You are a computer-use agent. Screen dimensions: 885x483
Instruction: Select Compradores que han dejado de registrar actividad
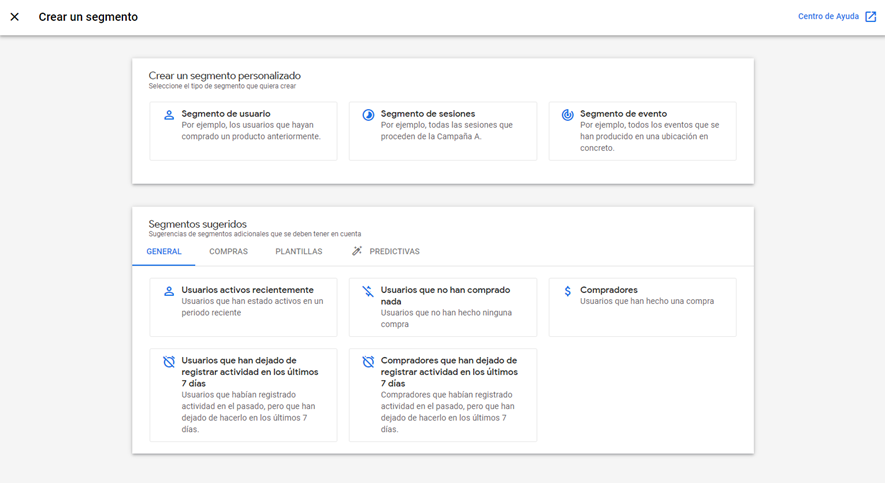(x=443, y=395)
